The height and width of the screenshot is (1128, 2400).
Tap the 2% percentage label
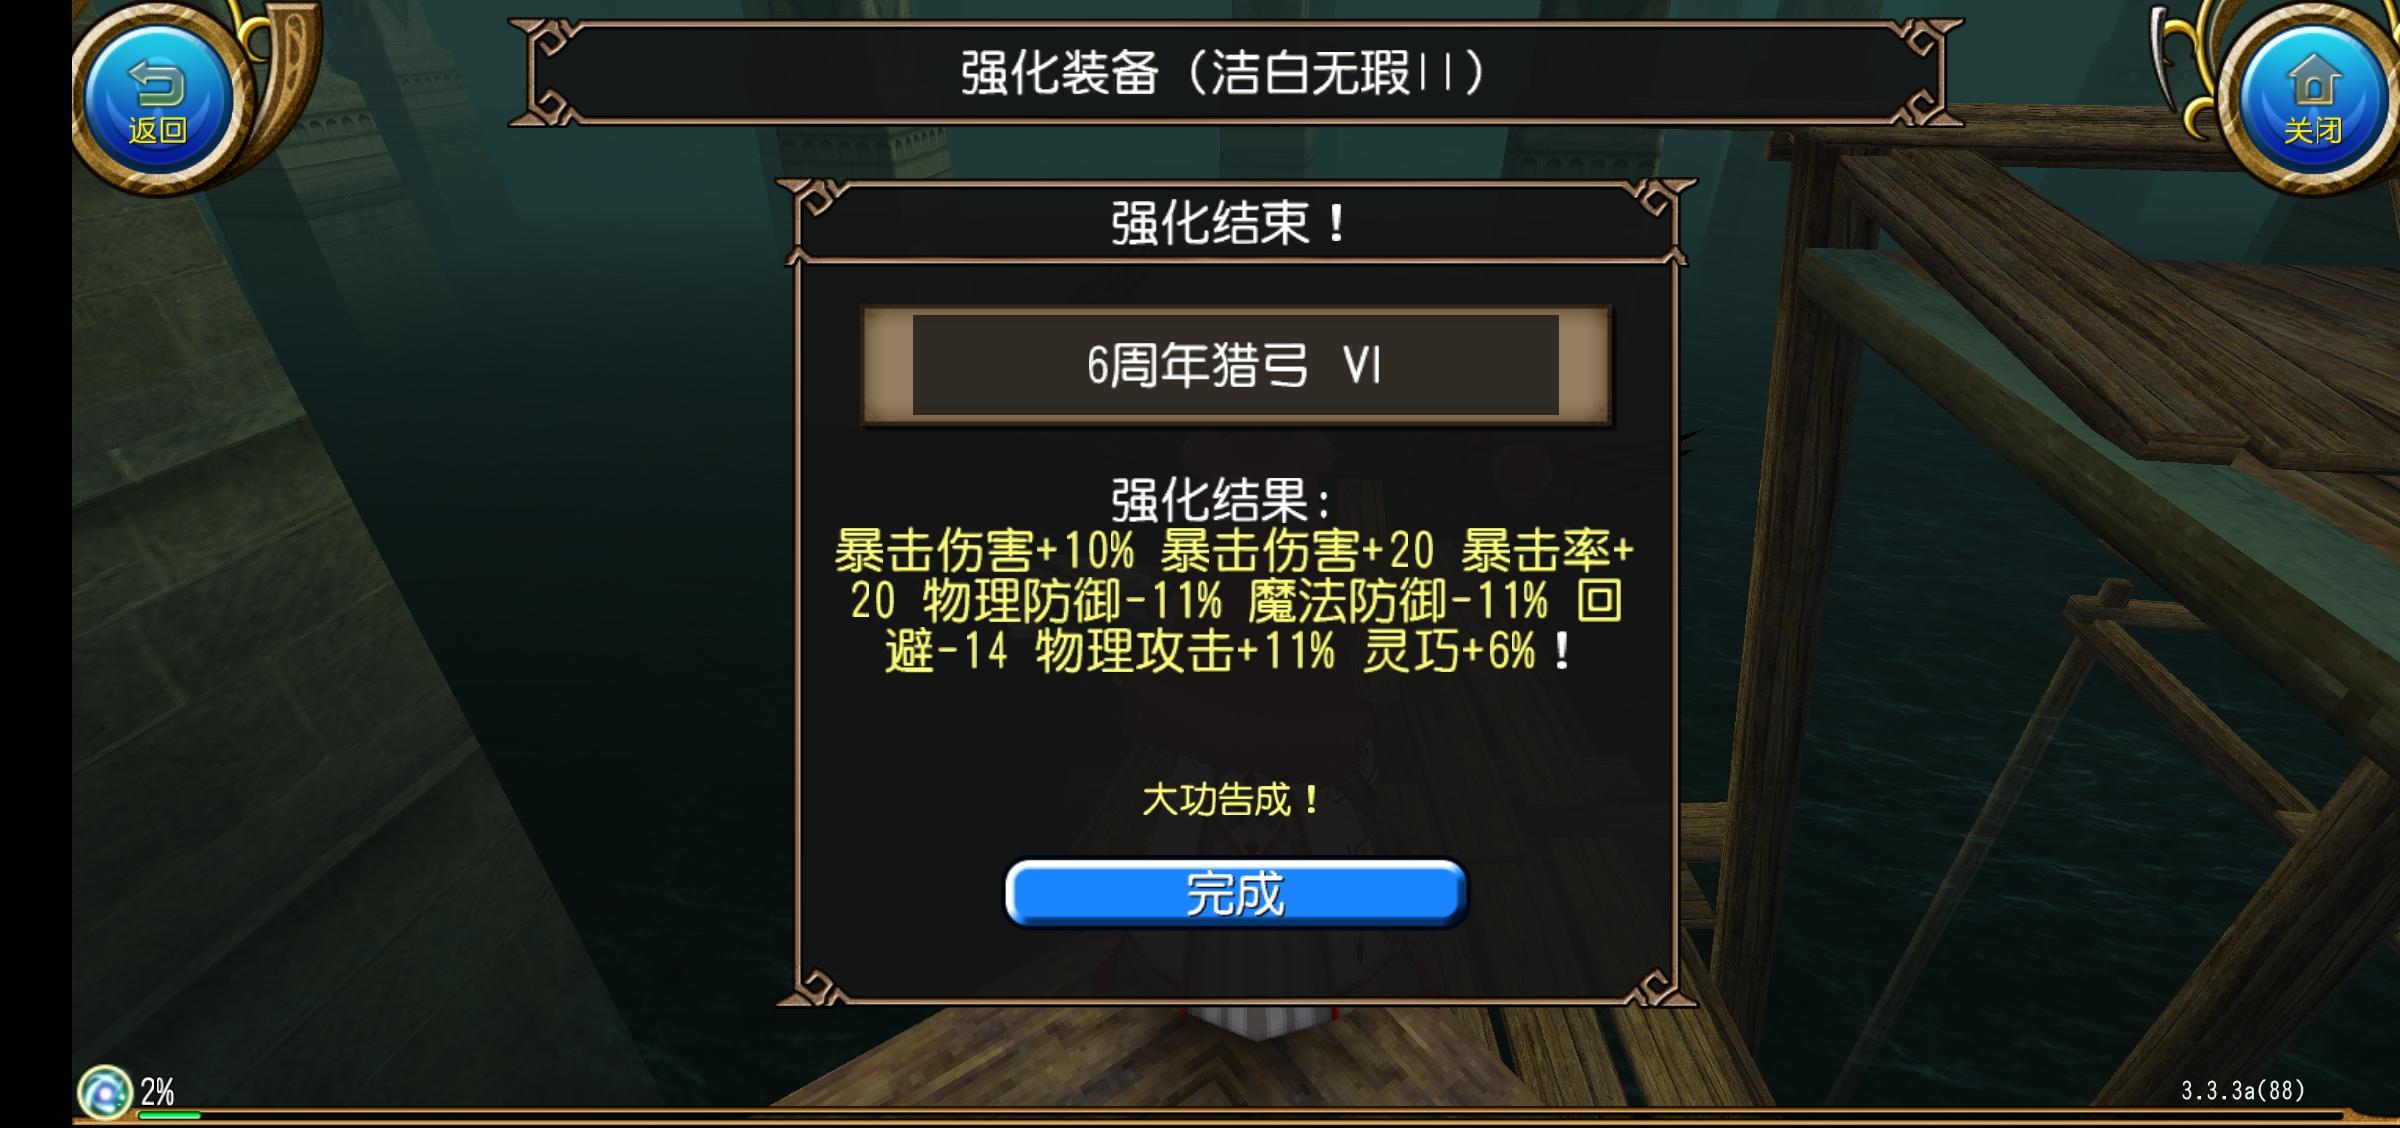click(157, 1090)
